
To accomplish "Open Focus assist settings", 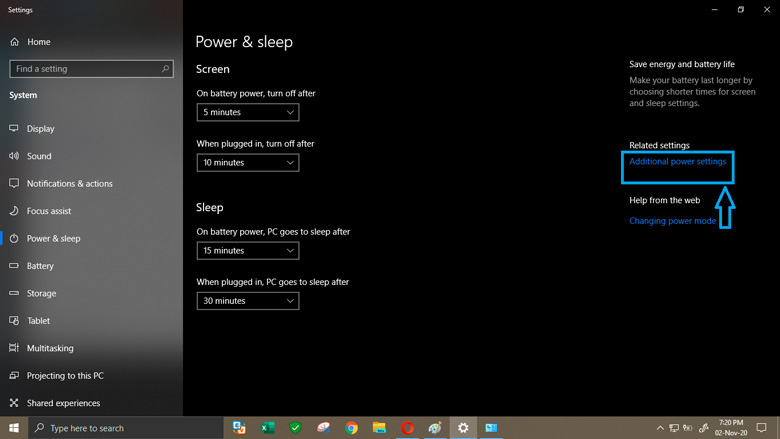I will click(x=49, y=211).
